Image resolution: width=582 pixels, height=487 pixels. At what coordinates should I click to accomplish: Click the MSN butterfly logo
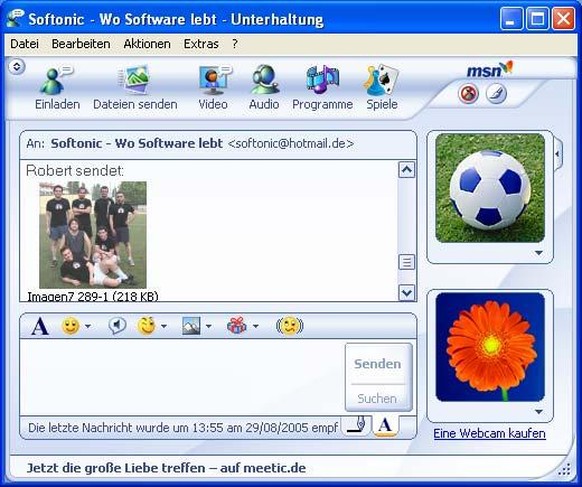click(490, 70)
